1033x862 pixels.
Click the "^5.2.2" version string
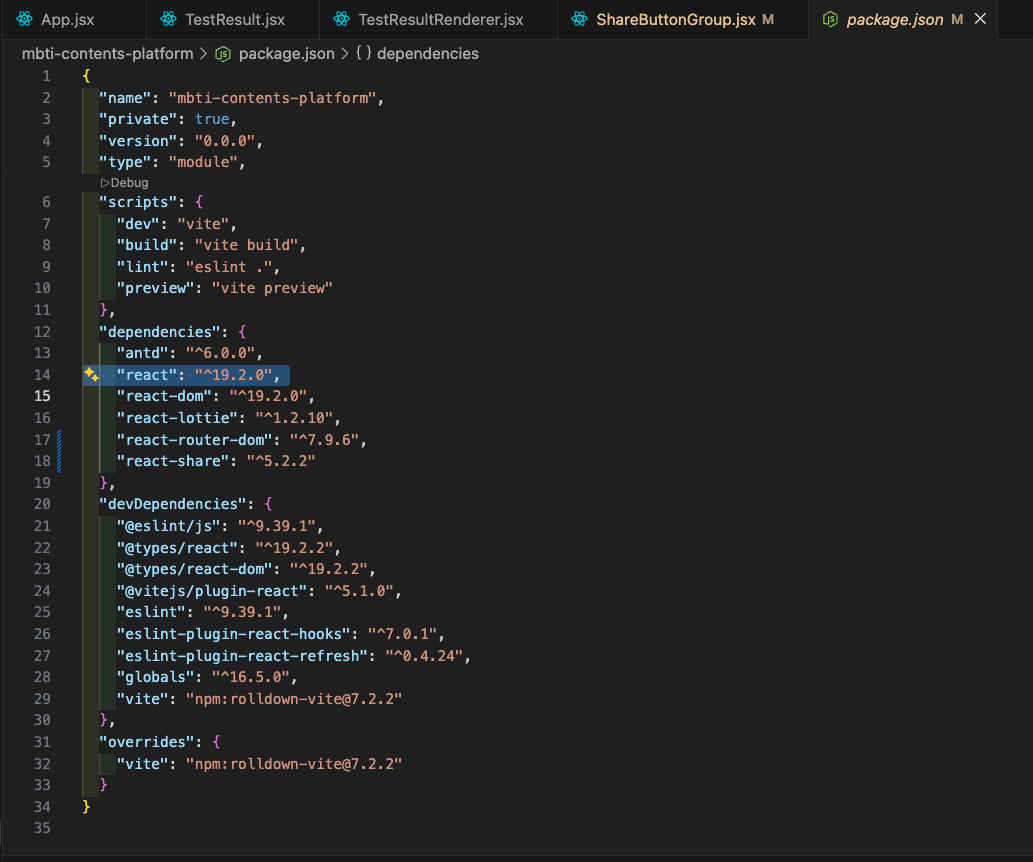(x=281, y=461)
